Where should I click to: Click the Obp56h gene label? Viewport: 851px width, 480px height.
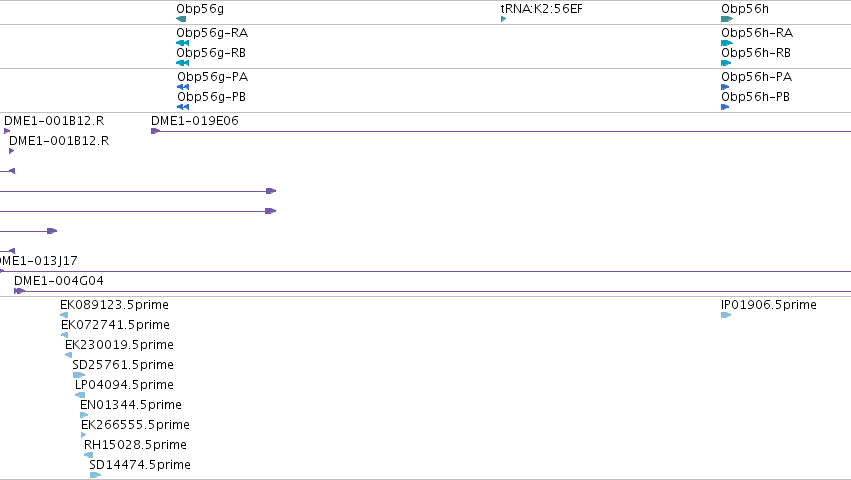coord(745,9)
